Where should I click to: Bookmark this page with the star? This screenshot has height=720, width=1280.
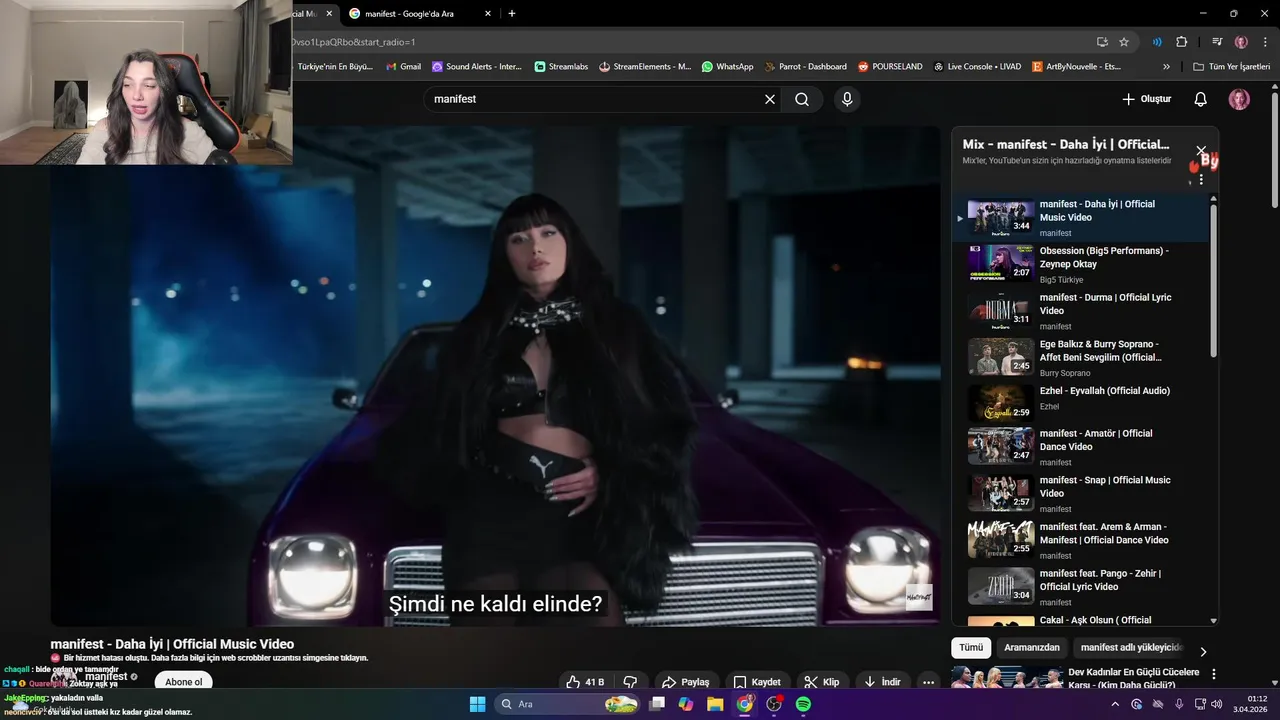click(x=1124, y=42)
